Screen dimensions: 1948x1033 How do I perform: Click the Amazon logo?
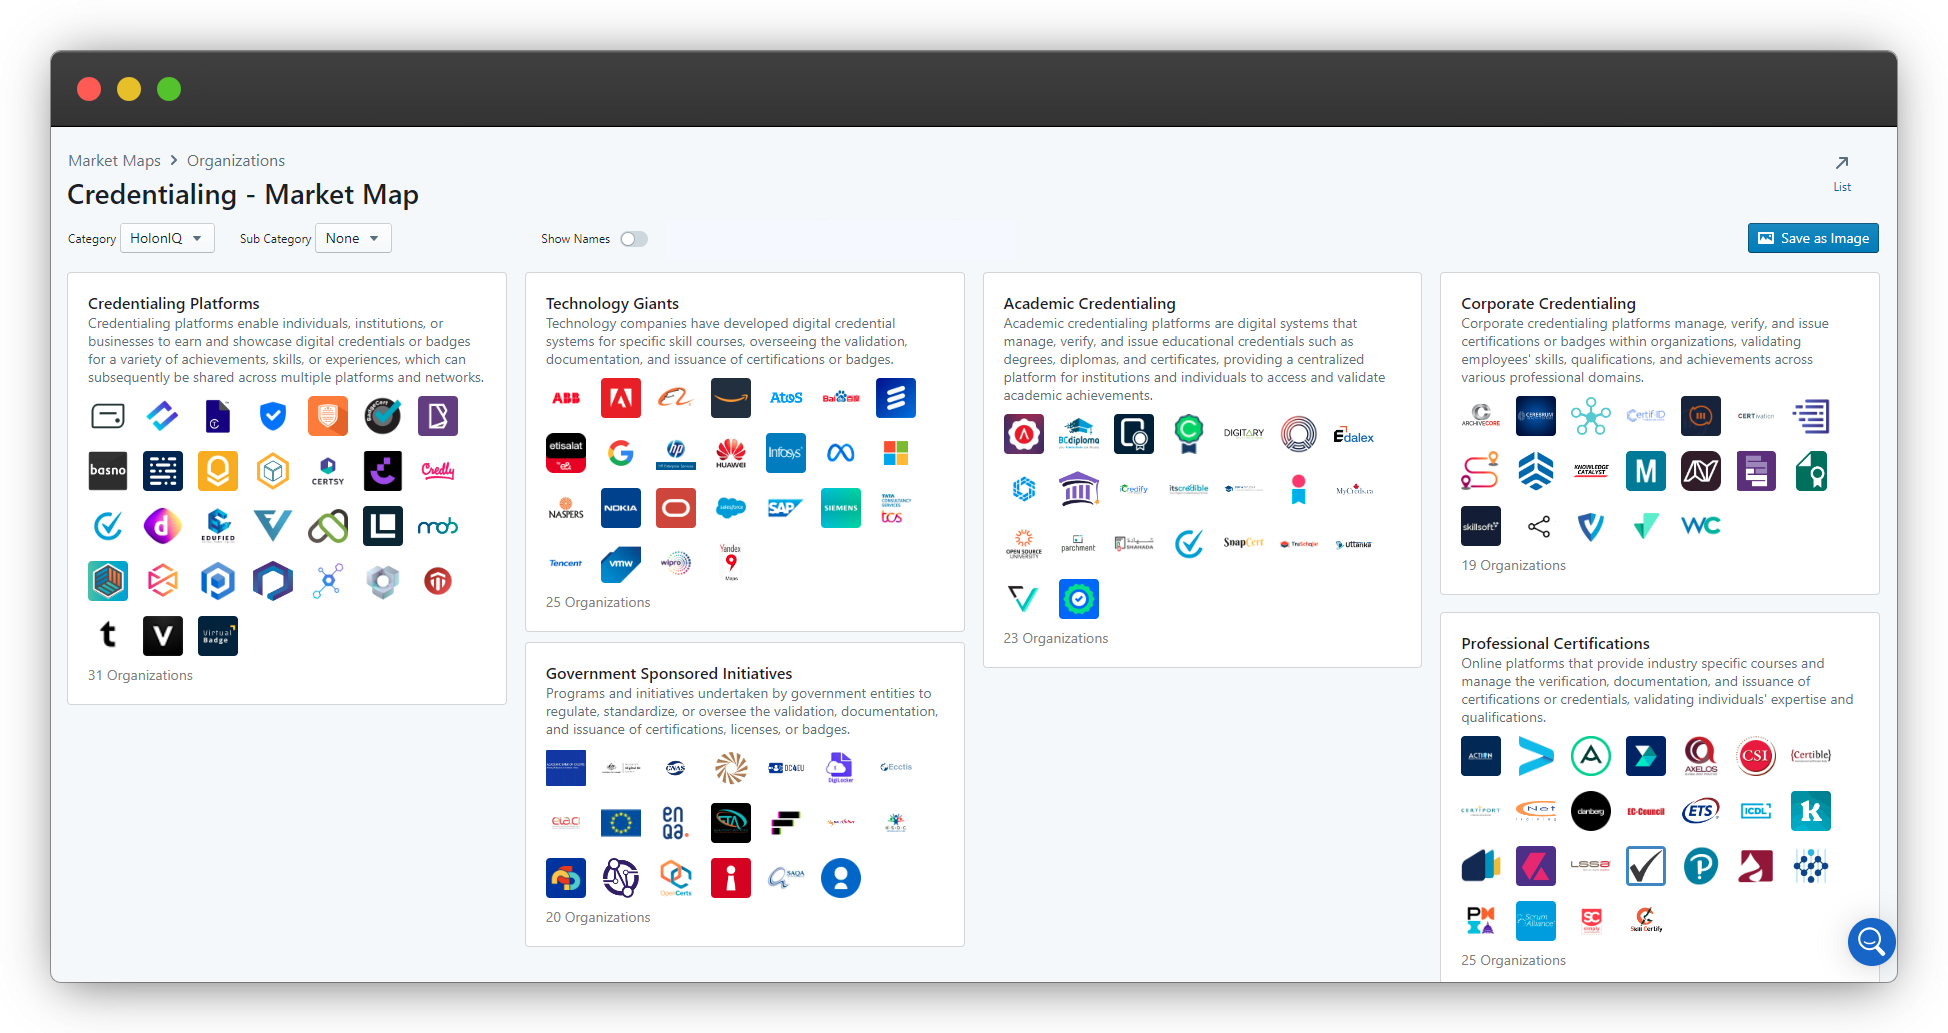731,398
